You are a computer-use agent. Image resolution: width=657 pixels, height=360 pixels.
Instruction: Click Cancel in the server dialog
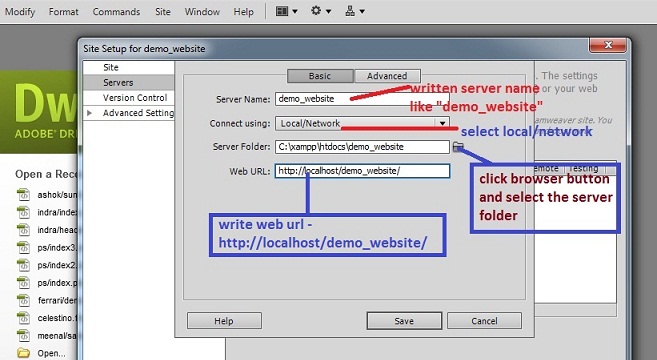[484, 321]
